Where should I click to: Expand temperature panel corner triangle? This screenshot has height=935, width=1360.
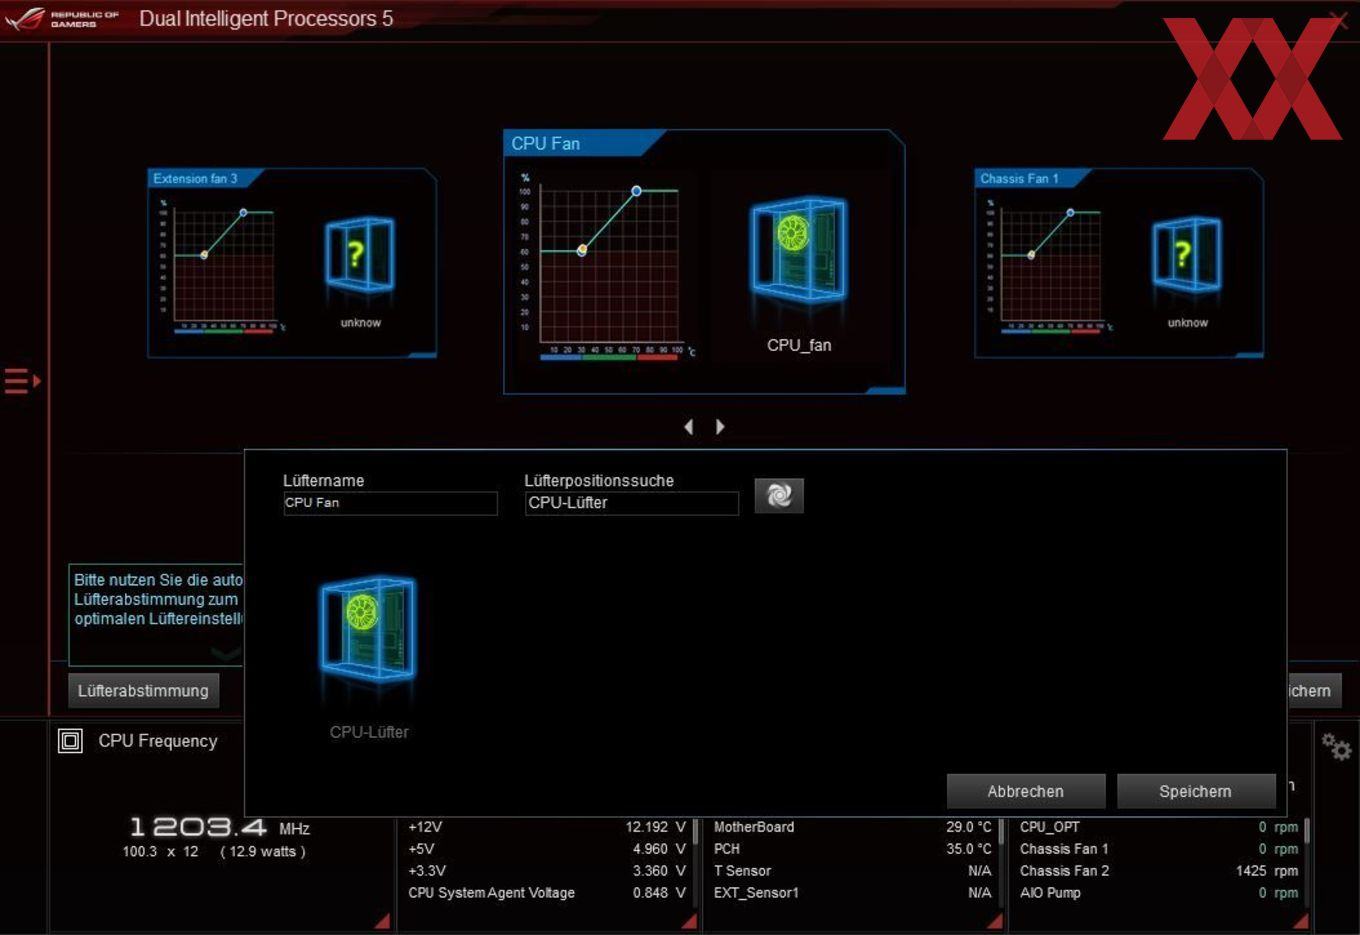[x=994, y=921]
